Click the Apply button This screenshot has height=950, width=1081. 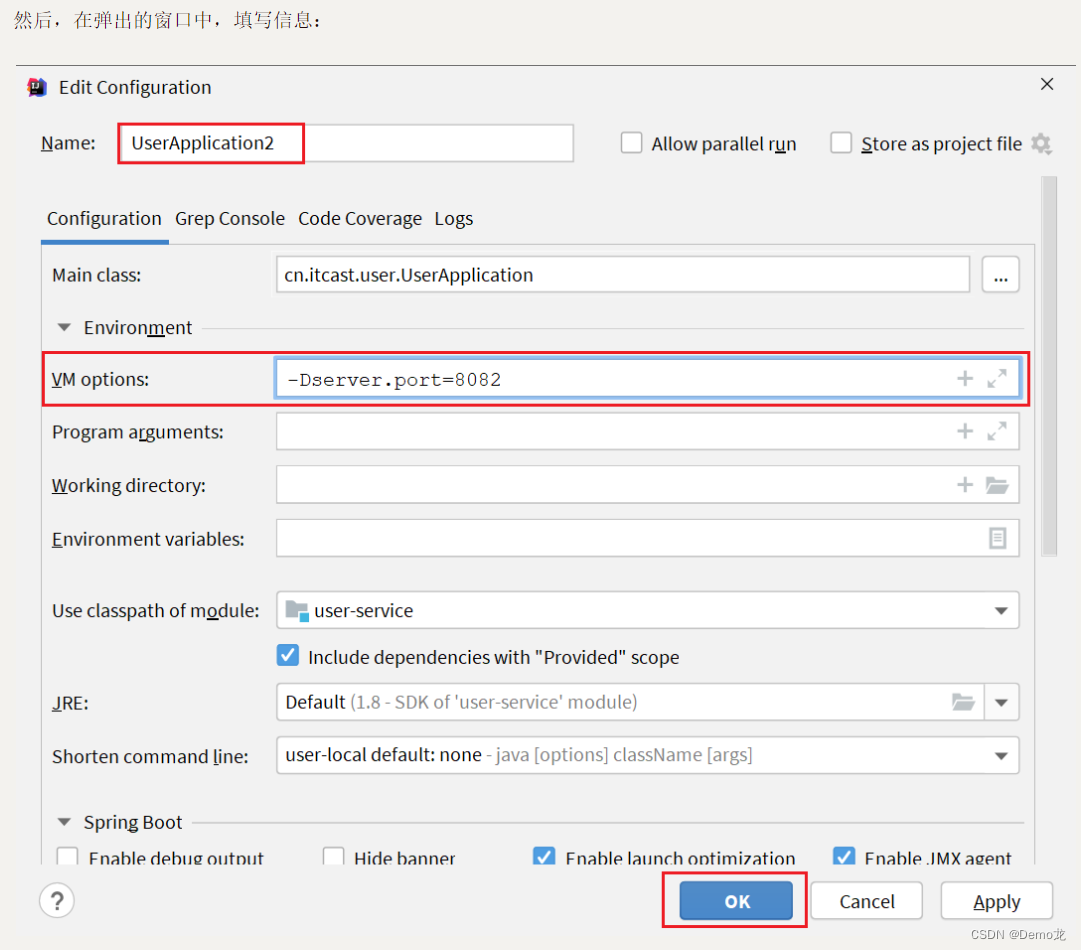pyautogui.click(x=997, y=900)
